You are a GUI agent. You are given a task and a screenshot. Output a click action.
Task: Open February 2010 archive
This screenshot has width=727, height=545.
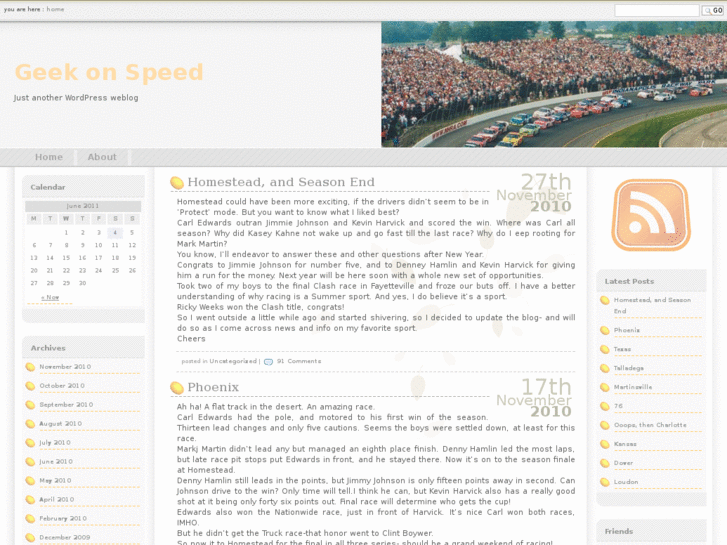(x=63, y=519)
